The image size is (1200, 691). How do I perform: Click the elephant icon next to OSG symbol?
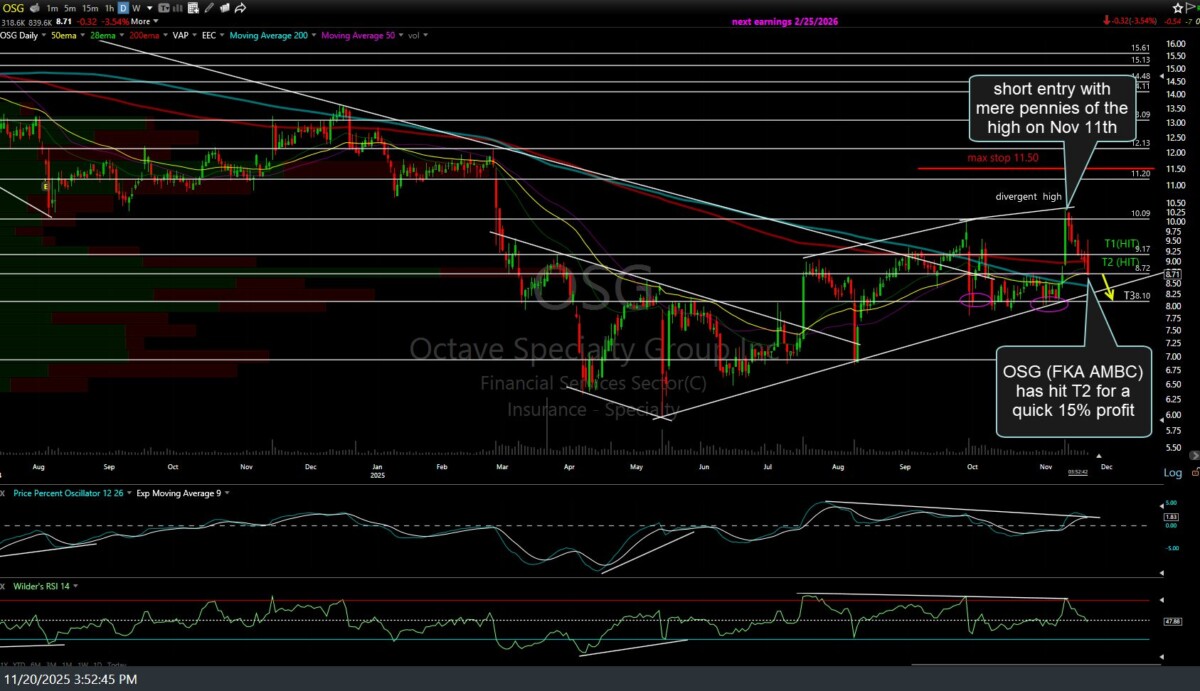[33, 8]
